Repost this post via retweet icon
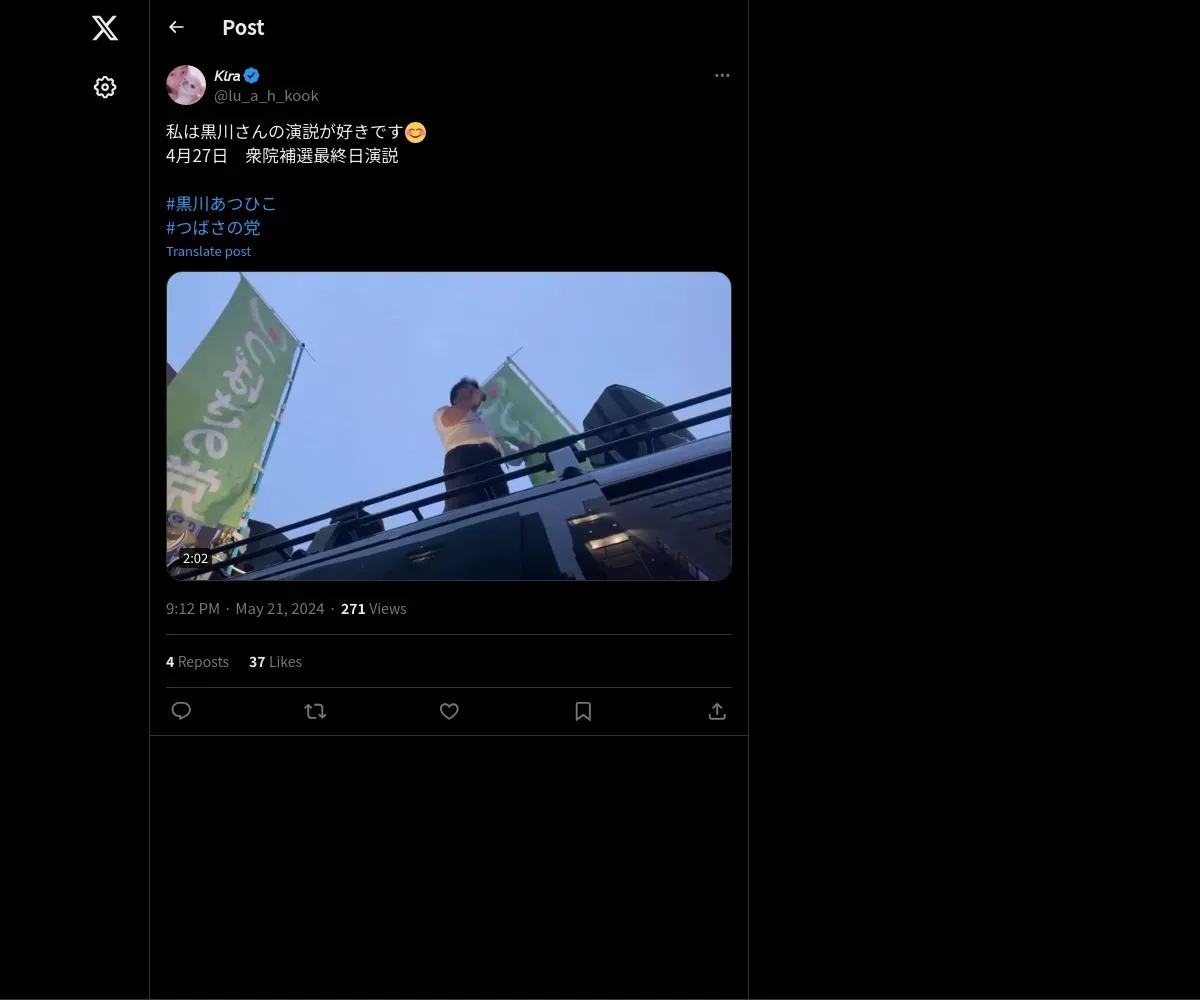1200x1000 pixels. click(315, 711)
